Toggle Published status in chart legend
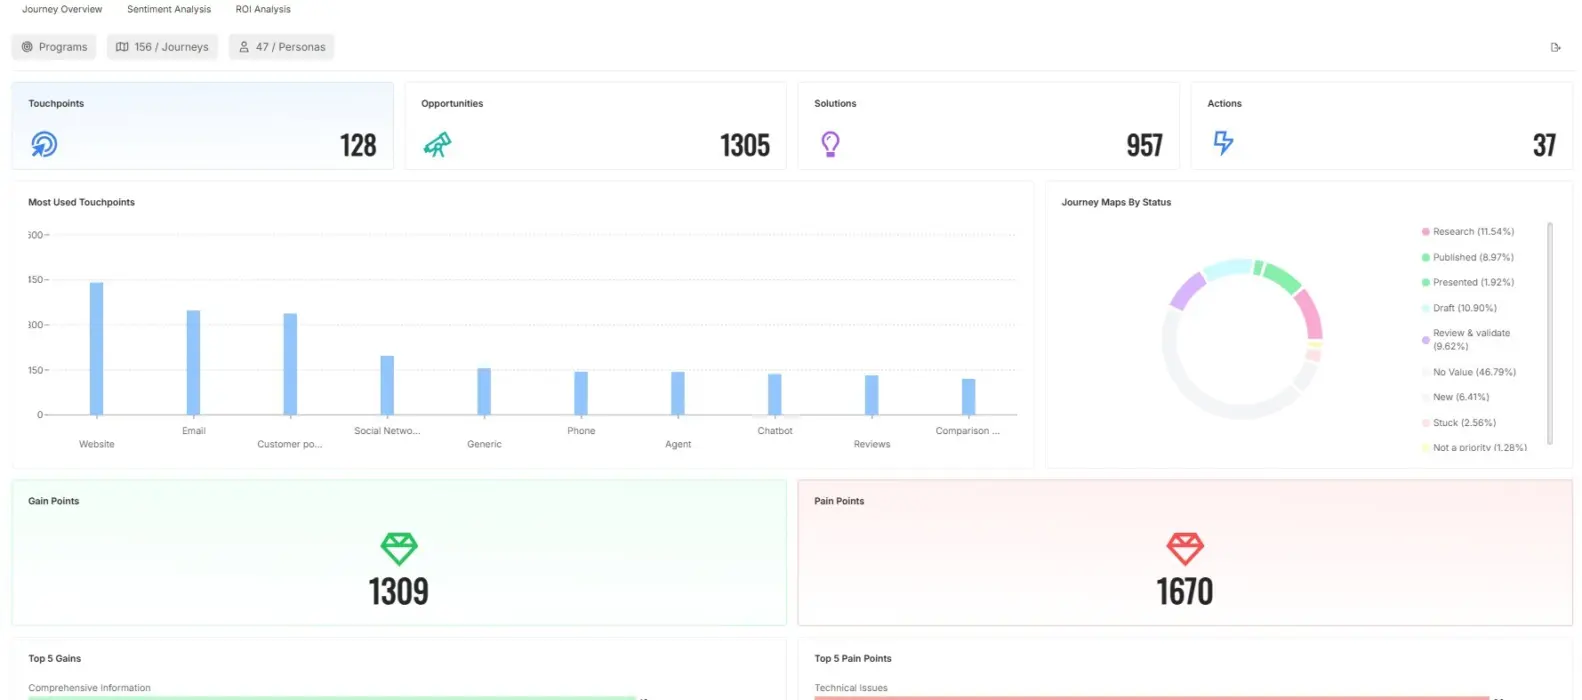The image size is (1582, 700). tap(1472, 257)
